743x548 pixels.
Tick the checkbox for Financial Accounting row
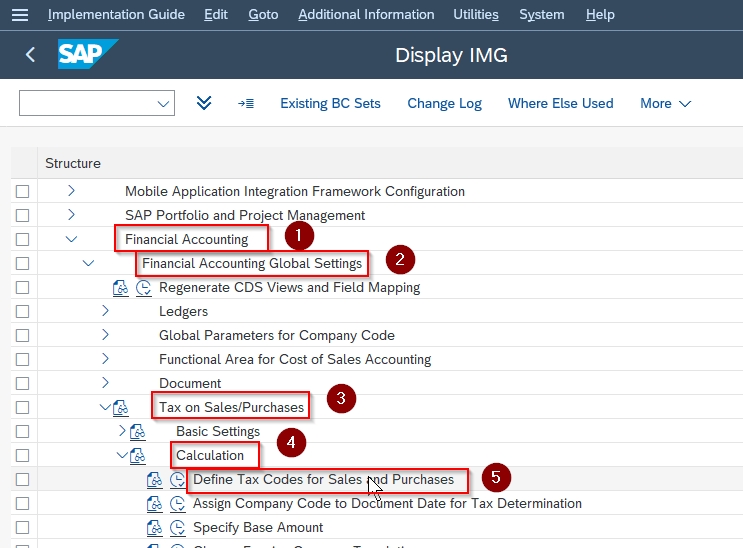tap(22, 239)
